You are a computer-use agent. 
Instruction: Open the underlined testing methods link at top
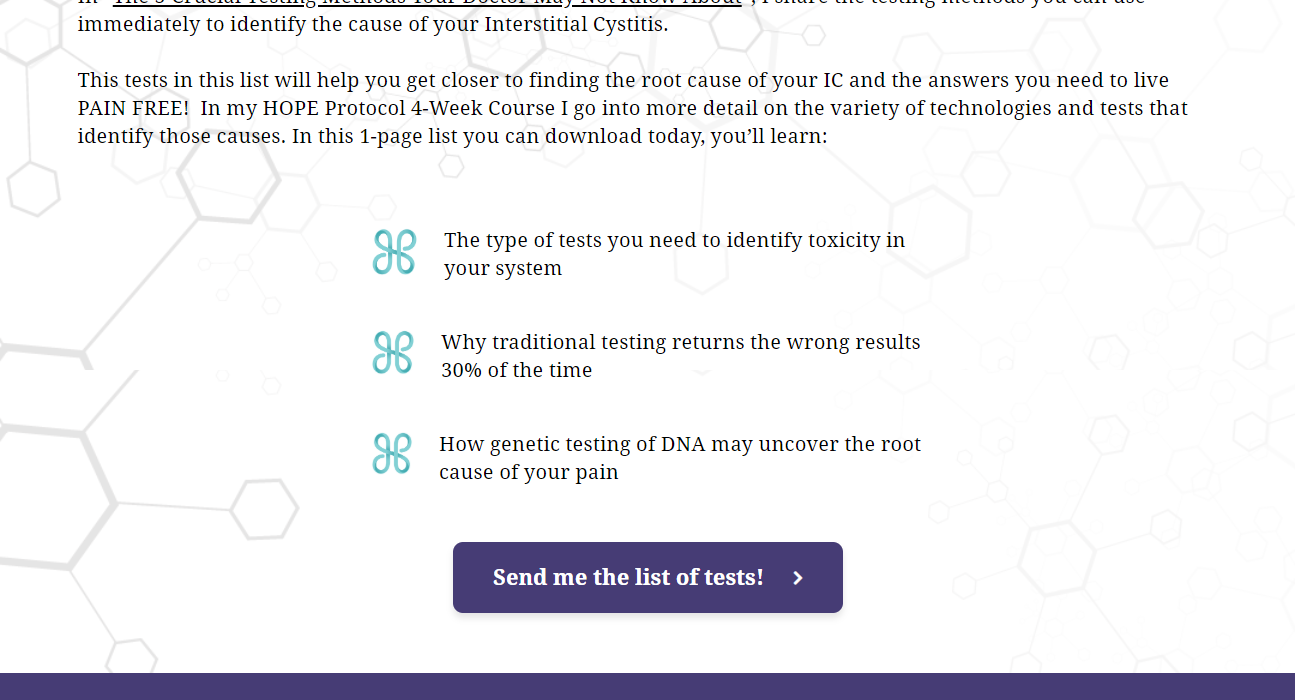tap(427, 3)
